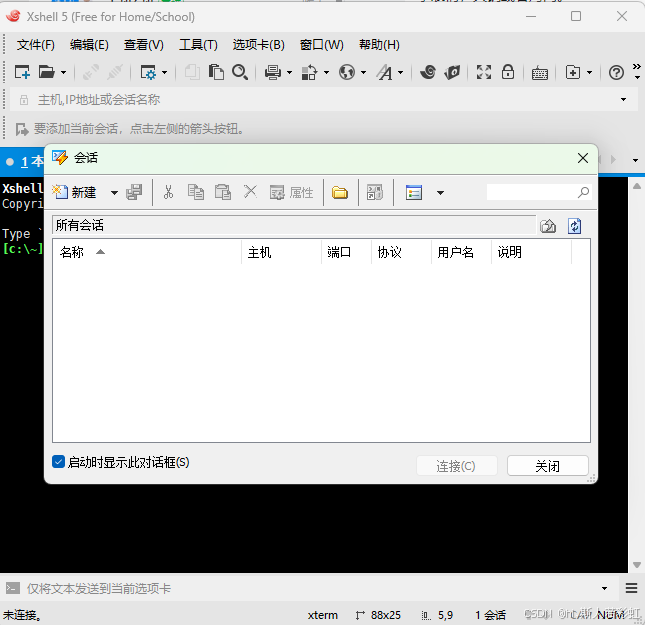Click the terminal scrollbar up arrow

[x=637, y=186]
